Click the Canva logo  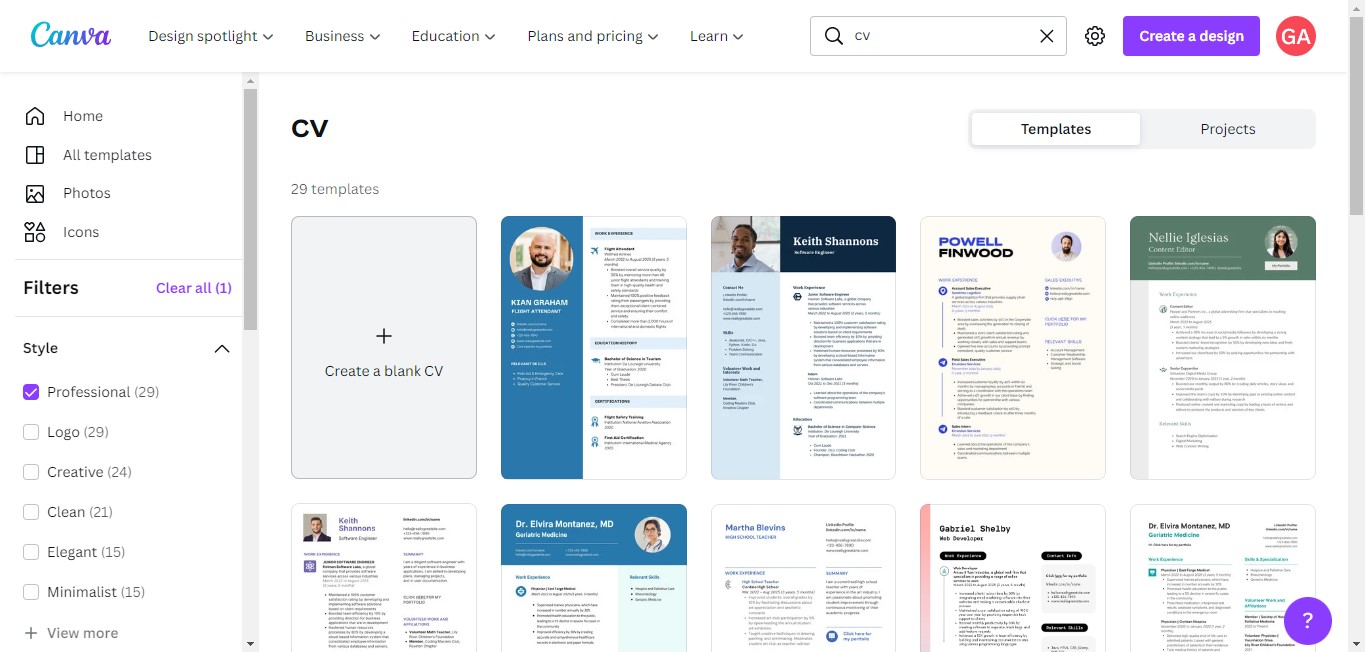(70, 35)
